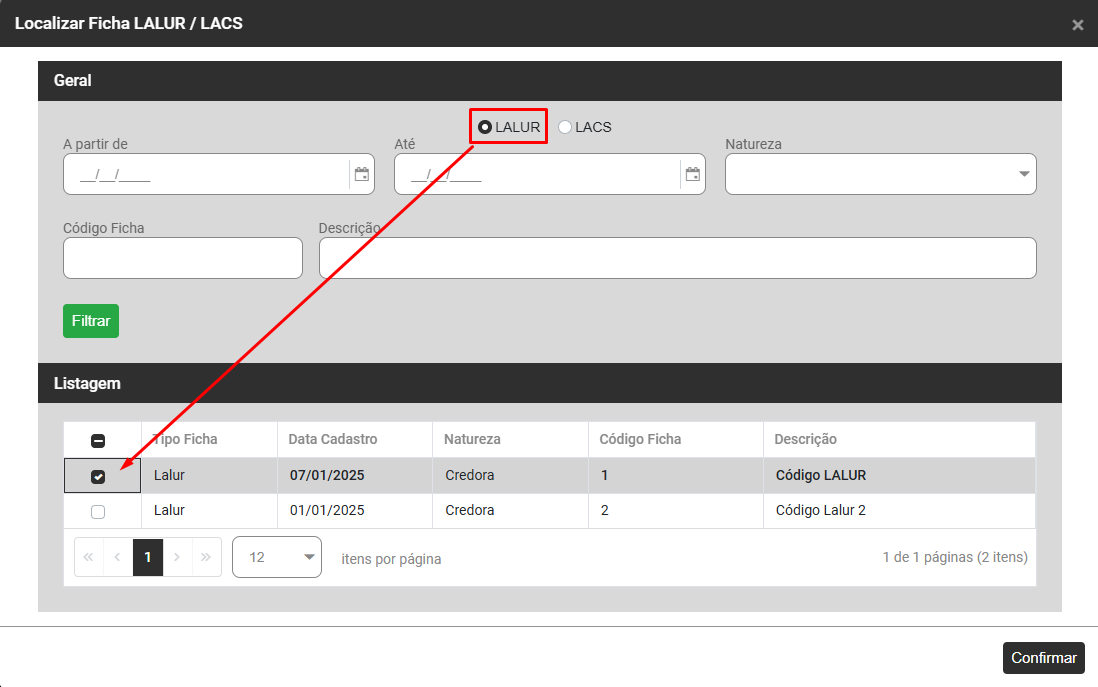Click the green Filtrar button

91,321
